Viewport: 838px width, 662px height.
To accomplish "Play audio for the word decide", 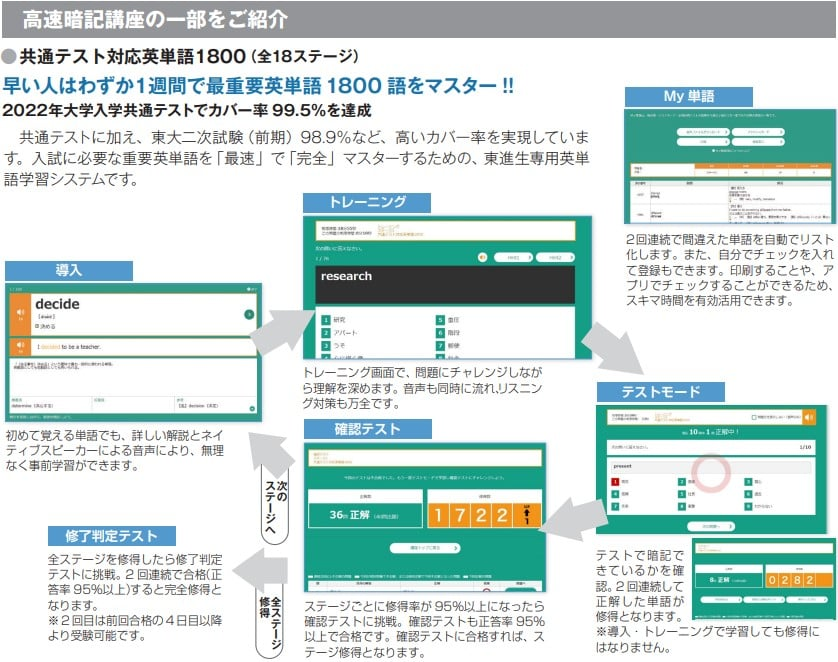I will tap(19, 314).
